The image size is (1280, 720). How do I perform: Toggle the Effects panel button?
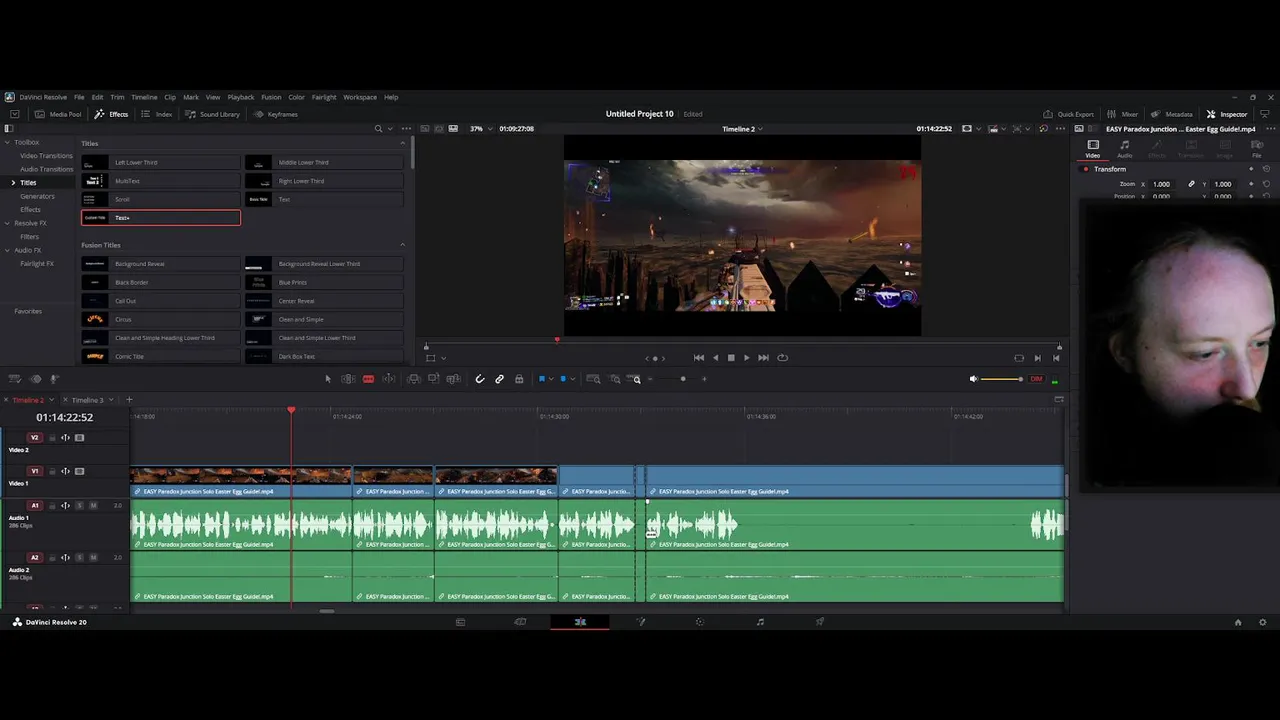(x=111, y=114)
